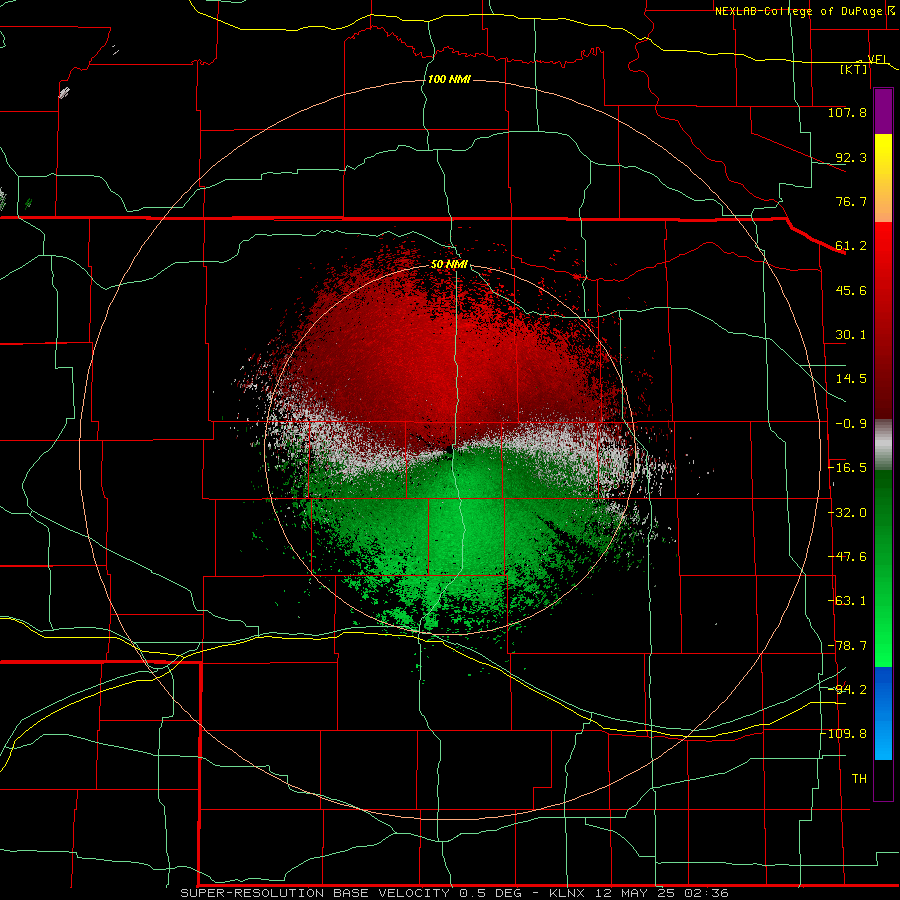Pick the gray near-zero segment of color bar
Viewport: 900px width, 900px height.
click(883, 445)
